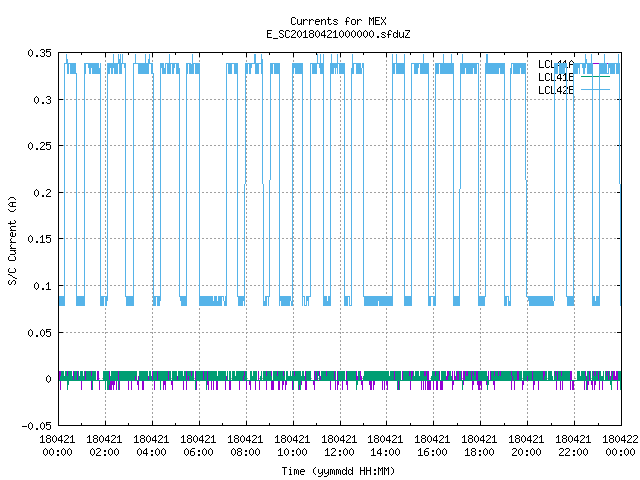
Task: Click the 06:00 x-axis time label
Action: (198, 452)
